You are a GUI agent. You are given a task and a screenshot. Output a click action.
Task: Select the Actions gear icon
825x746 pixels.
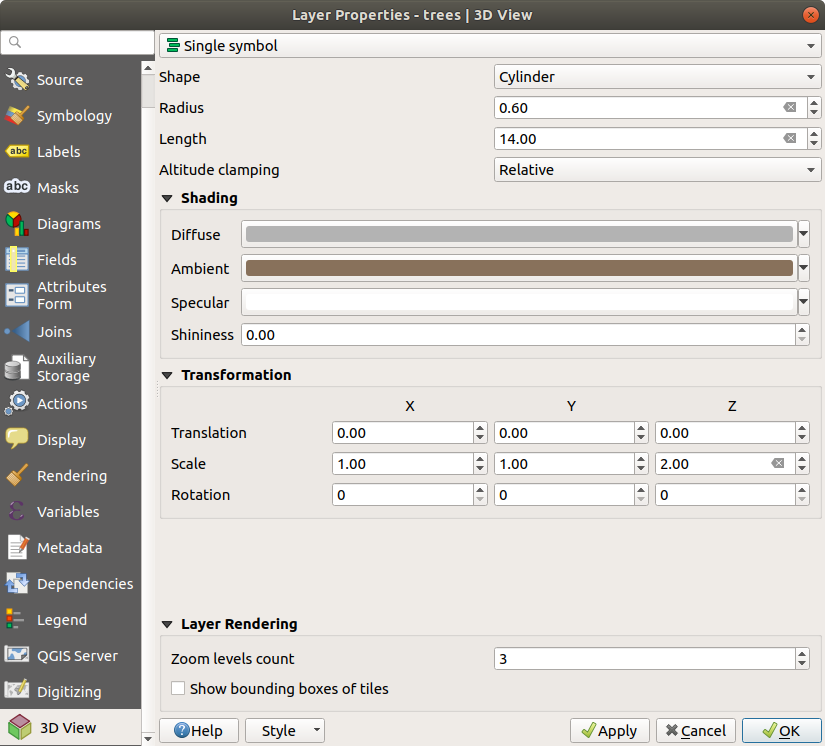coord(17,404)
